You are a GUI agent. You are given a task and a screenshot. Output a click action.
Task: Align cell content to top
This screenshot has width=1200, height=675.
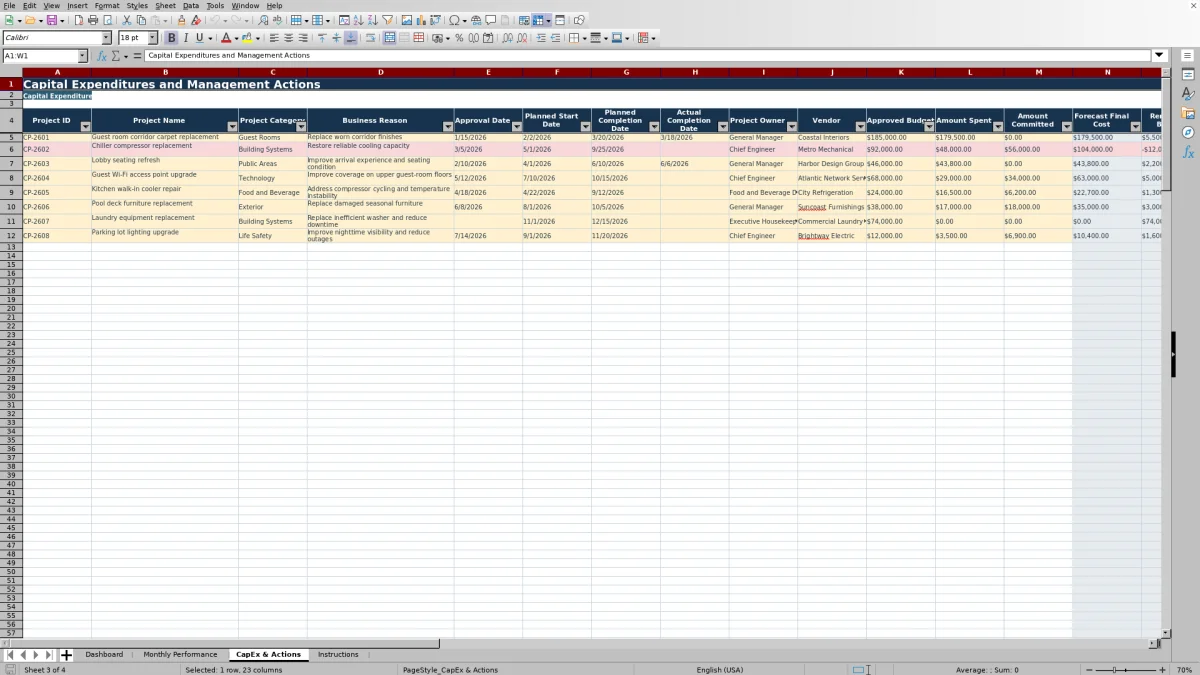coord(322,38)
